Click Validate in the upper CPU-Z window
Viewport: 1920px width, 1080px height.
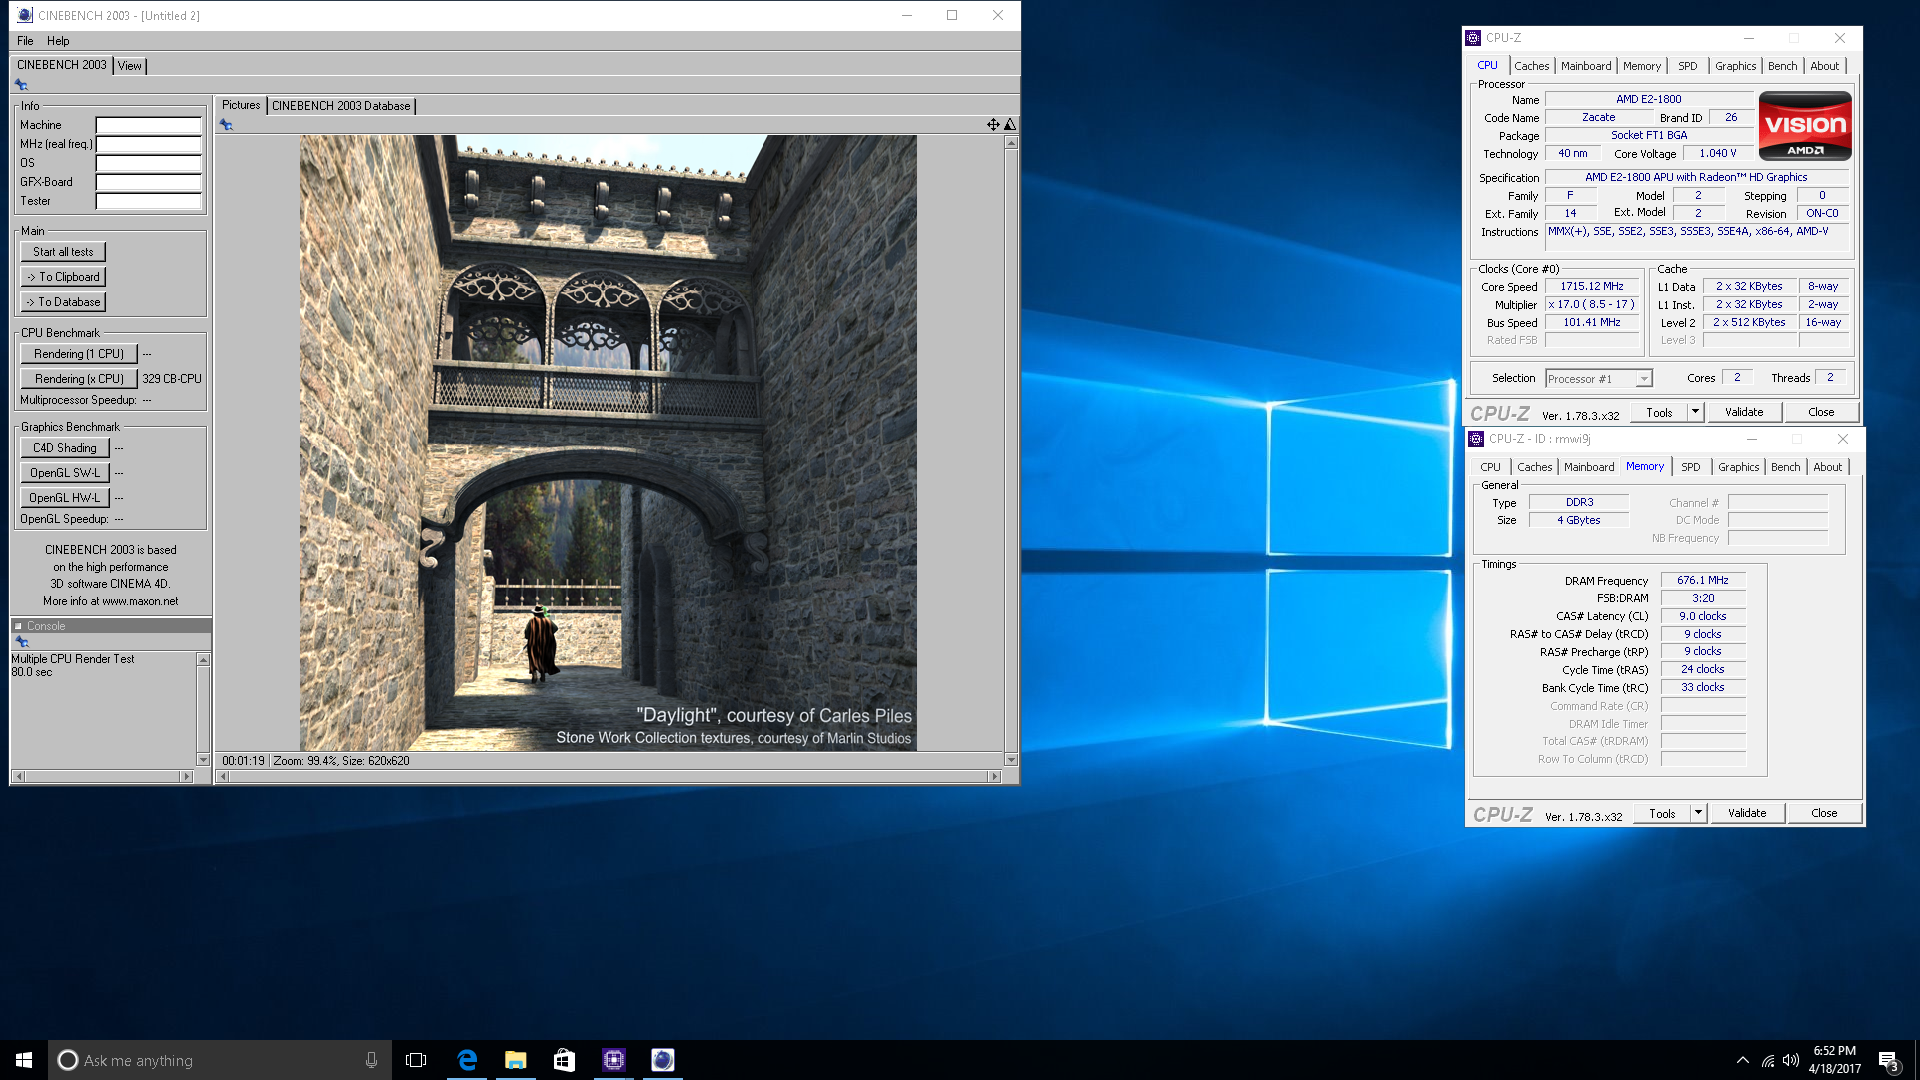pos(1744,412)
